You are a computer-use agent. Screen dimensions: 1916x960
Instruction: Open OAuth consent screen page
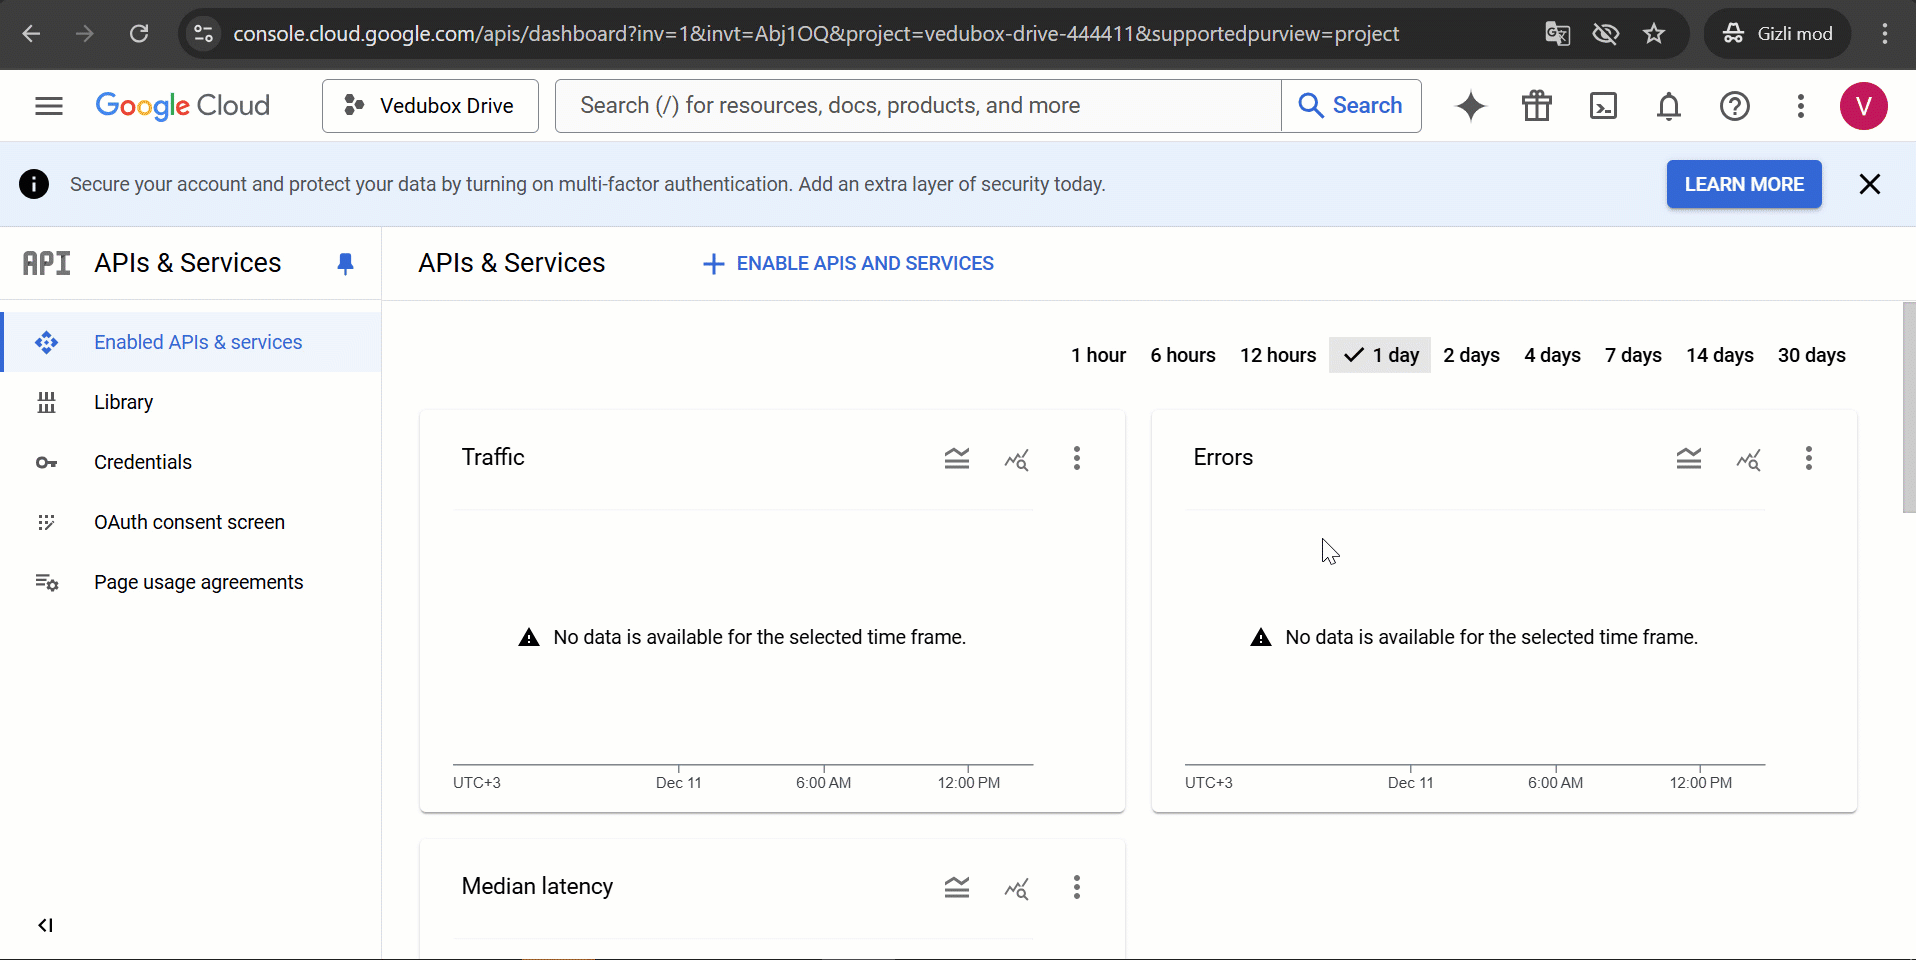tap(189, 522)
